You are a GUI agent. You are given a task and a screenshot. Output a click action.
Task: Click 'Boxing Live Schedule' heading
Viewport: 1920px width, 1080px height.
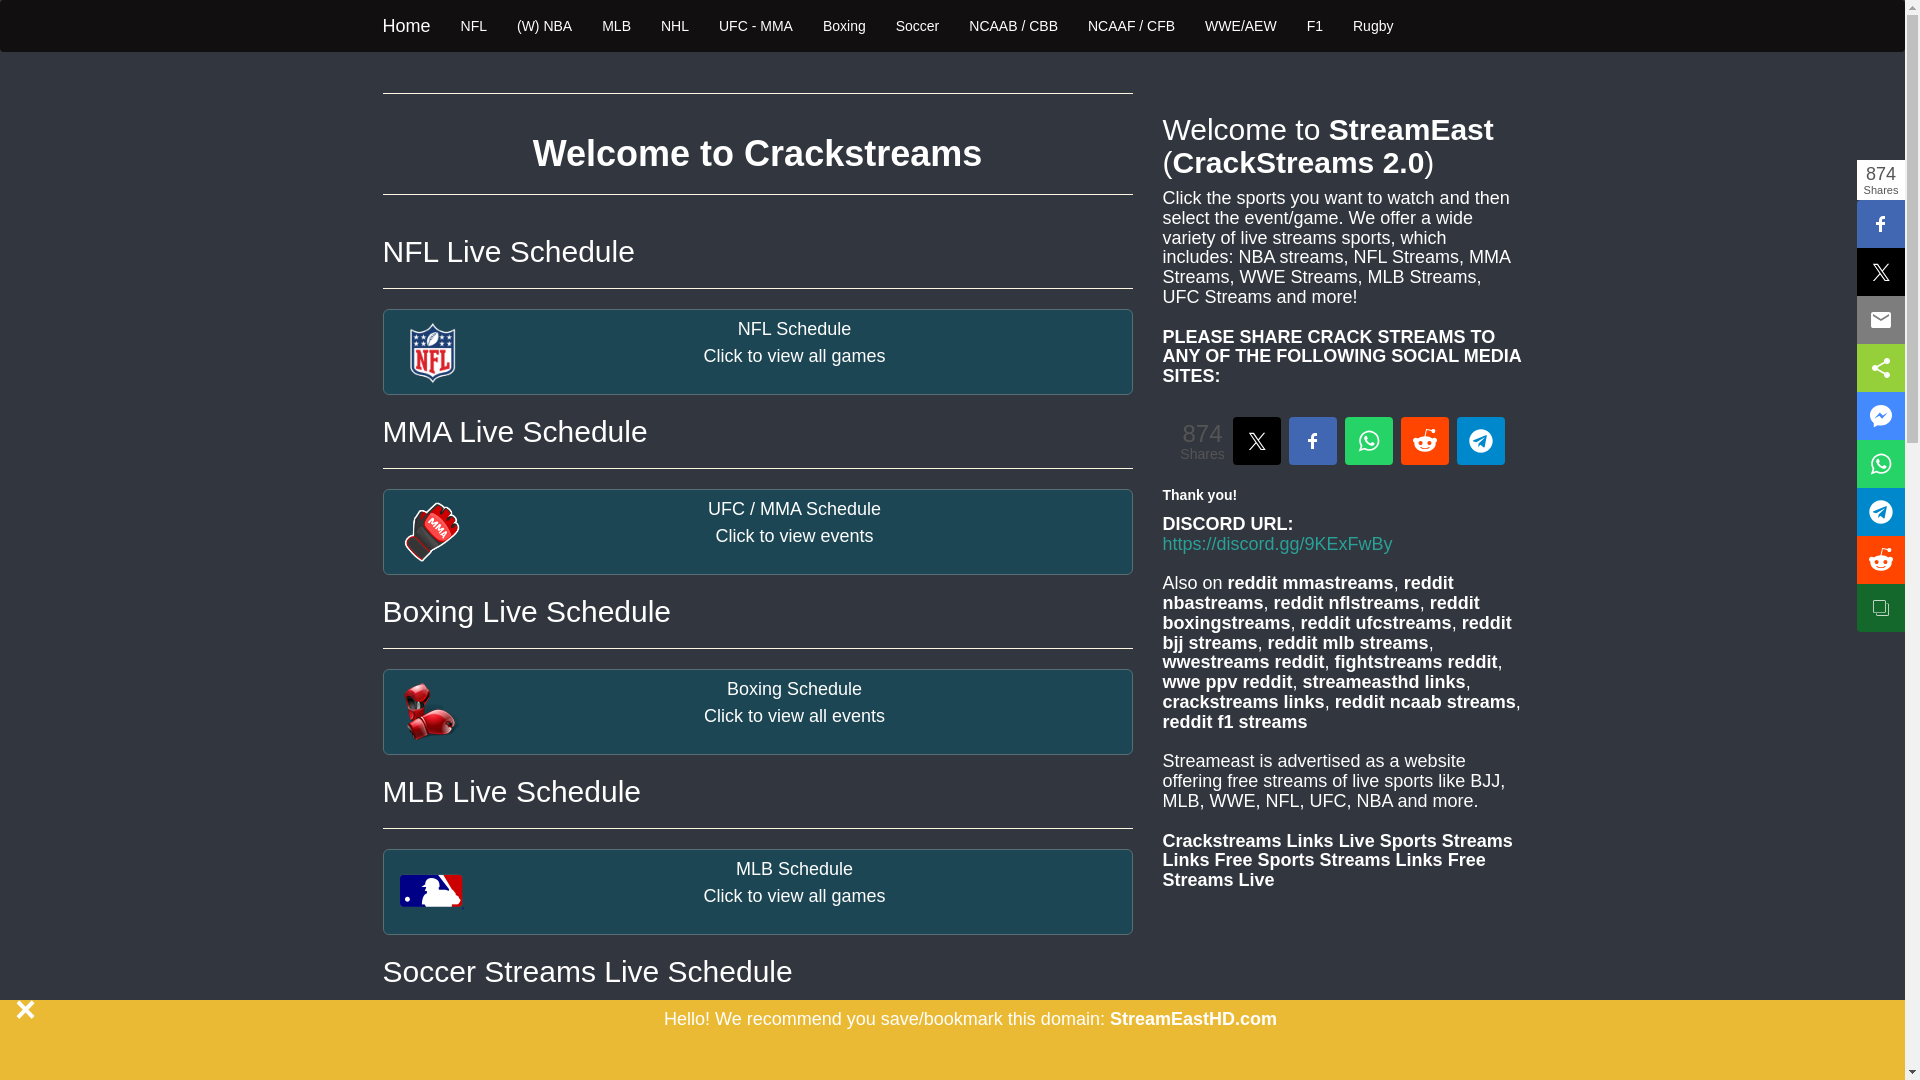coord(526,612)
